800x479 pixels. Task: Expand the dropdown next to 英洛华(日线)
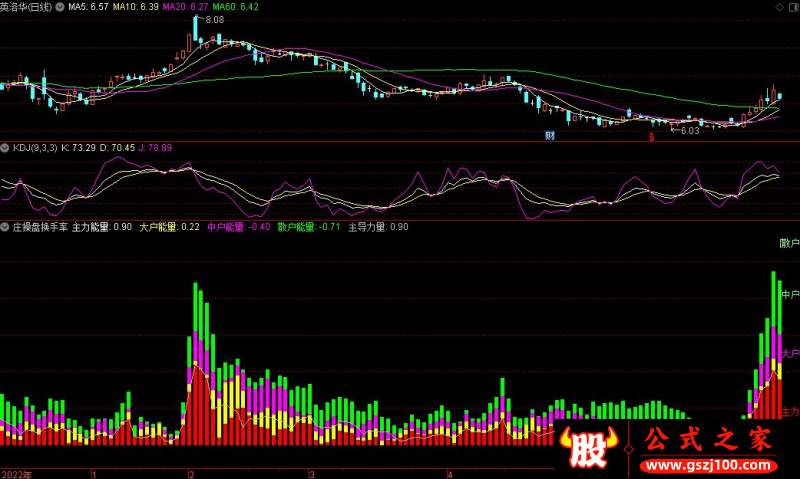59,7
